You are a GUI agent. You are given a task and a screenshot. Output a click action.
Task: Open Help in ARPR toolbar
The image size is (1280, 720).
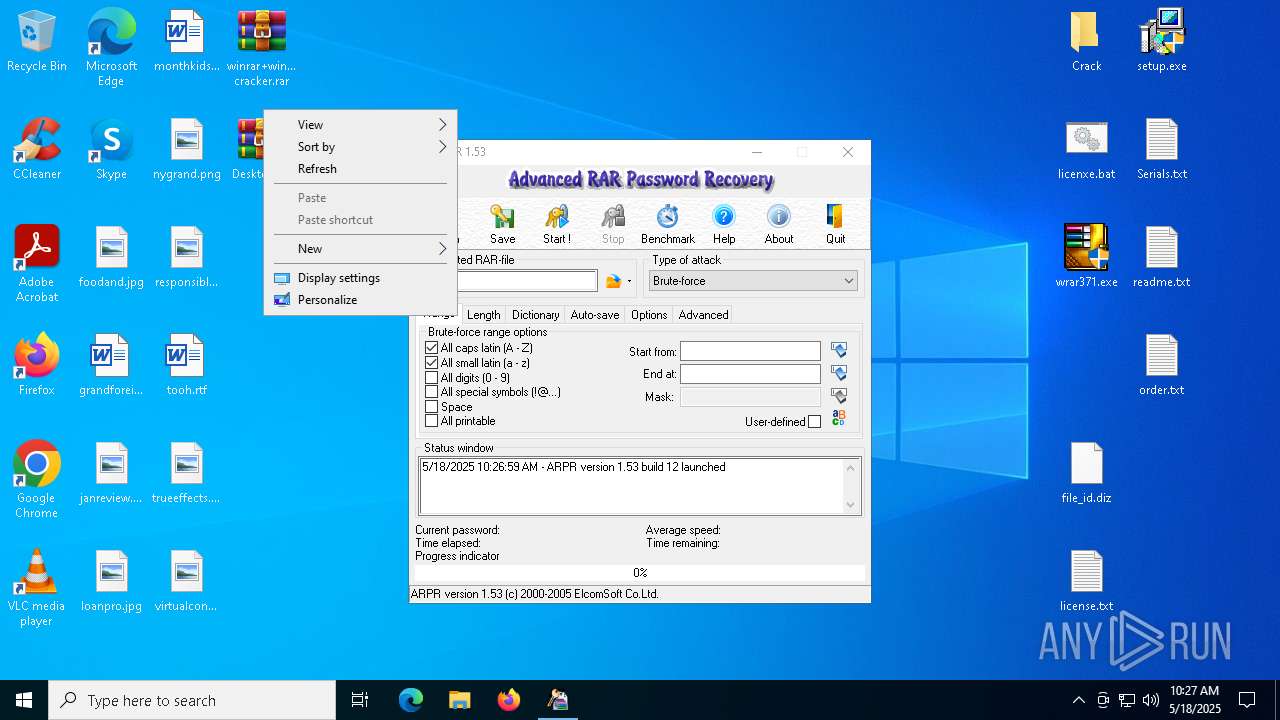tap(724, 225)
